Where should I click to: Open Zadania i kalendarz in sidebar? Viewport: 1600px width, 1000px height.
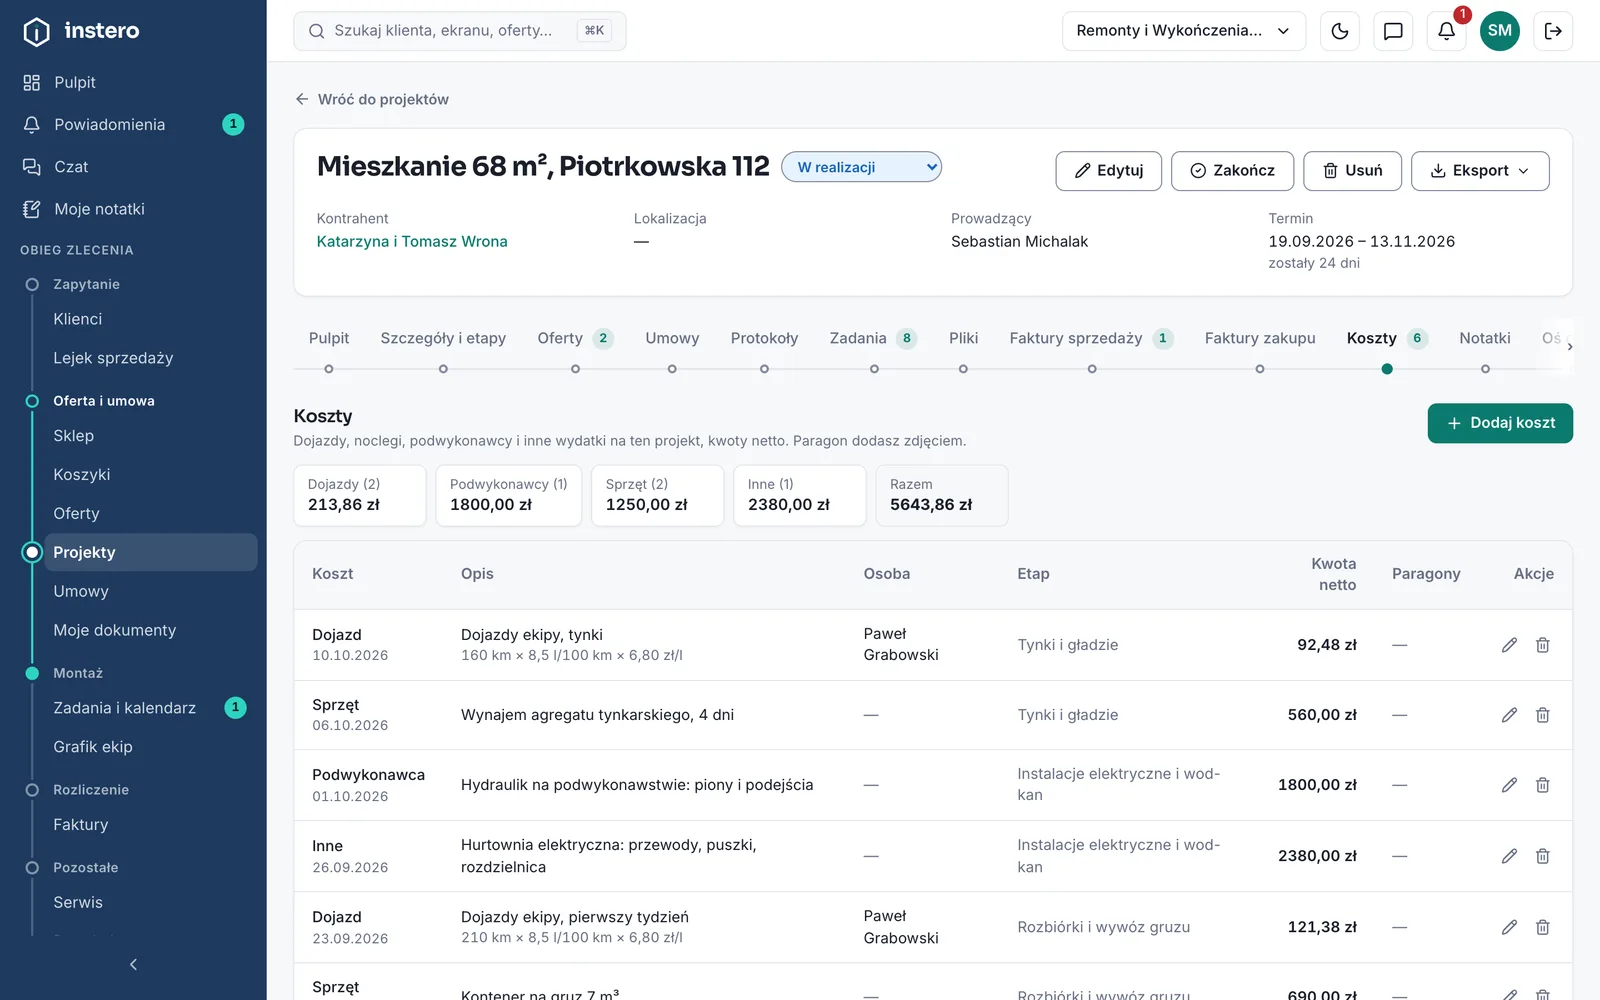click(150, 708)
